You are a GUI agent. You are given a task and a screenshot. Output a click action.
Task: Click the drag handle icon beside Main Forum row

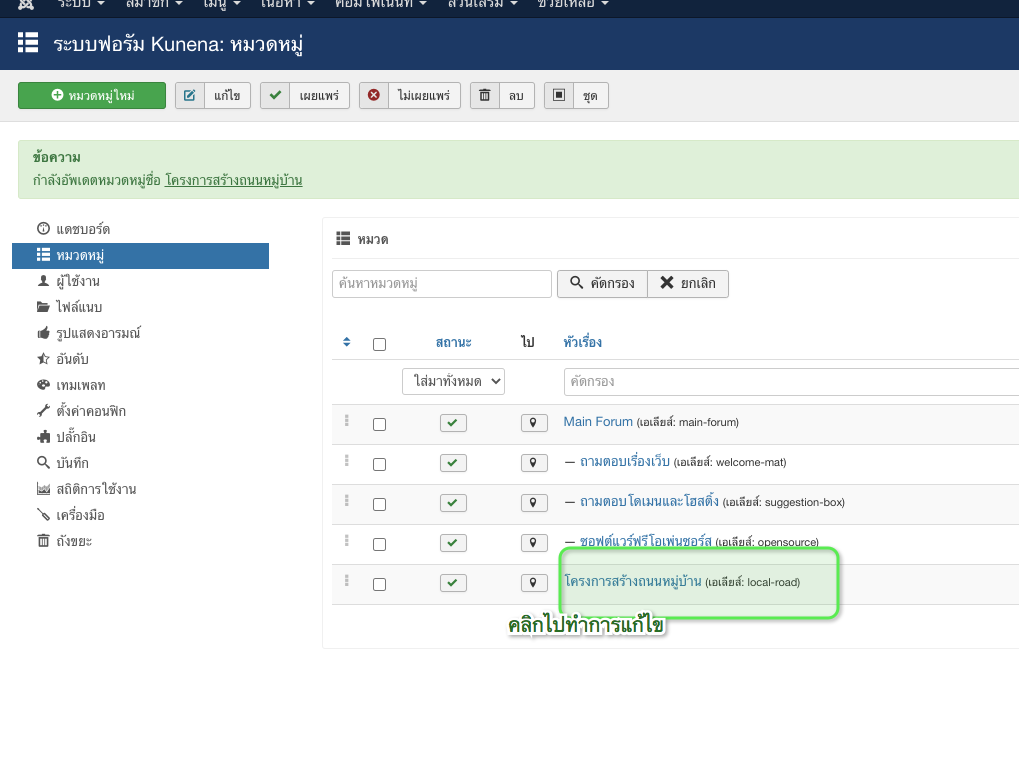point(346,421)
